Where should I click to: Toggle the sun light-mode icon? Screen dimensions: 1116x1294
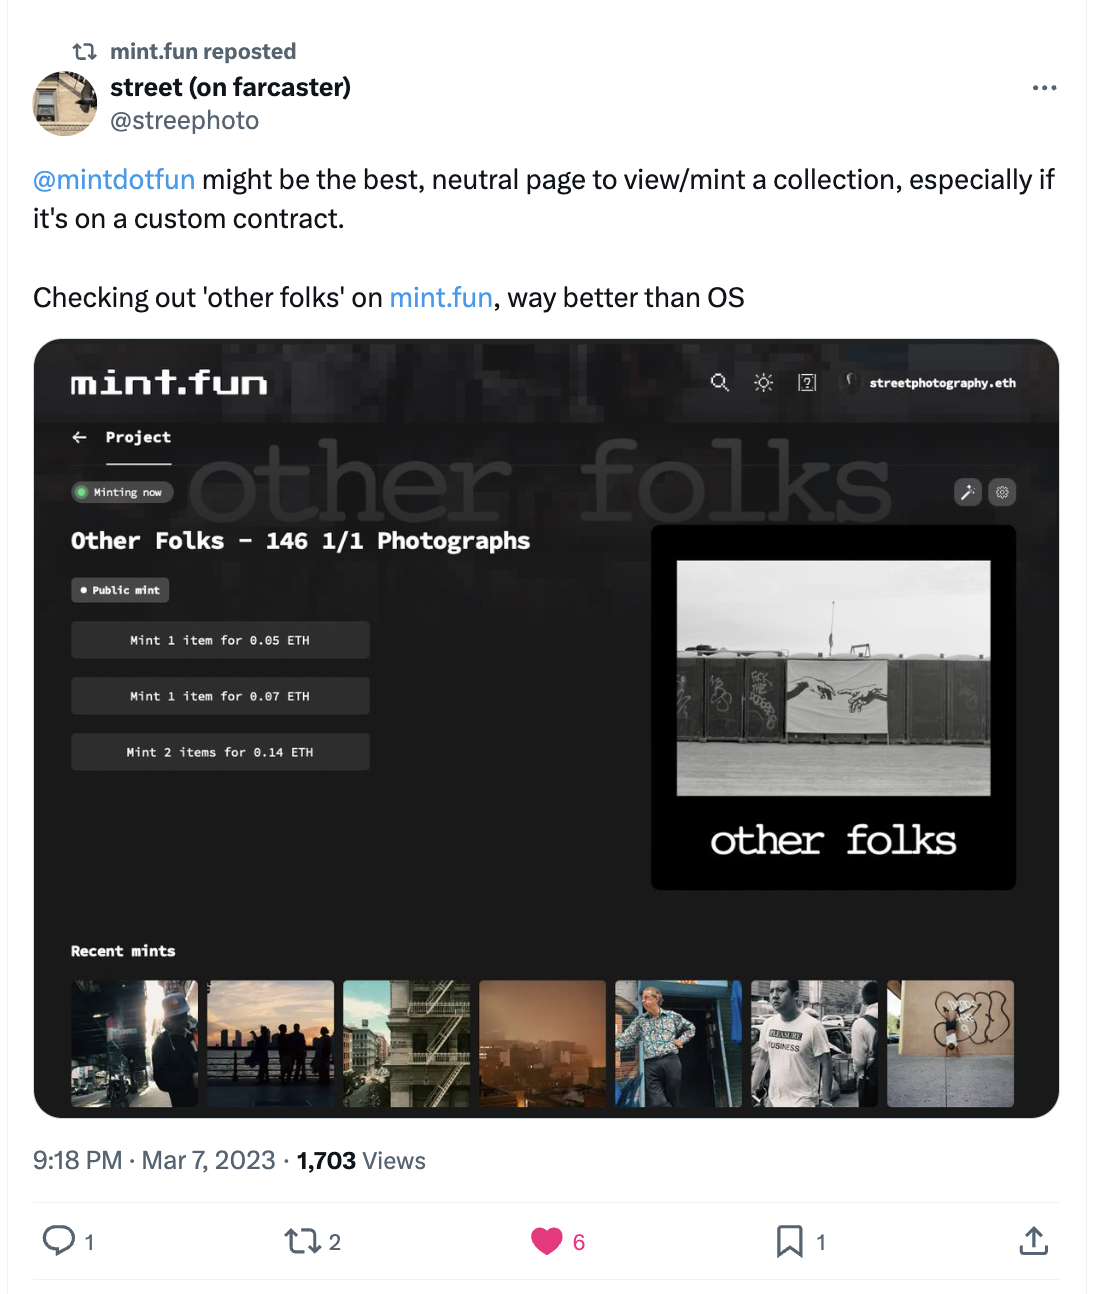[763, 382]
